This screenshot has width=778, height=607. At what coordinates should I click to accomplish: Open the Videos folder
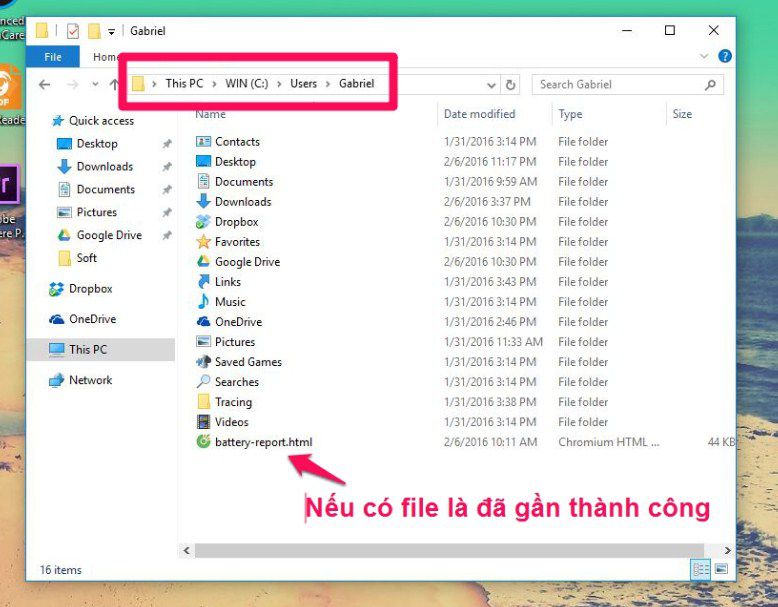[231, 422]
